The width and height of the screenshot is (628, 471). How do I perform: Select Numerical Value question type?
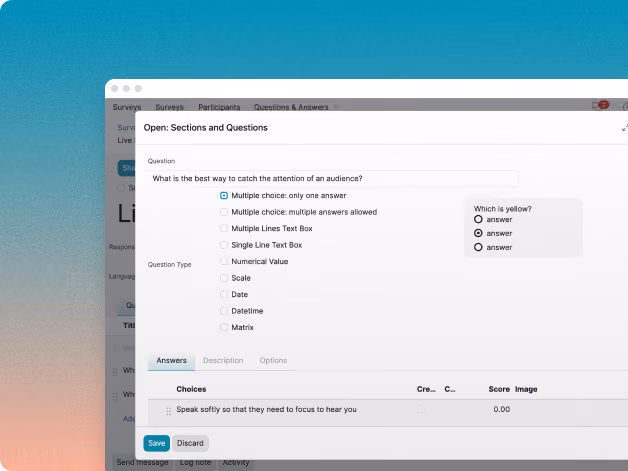tap(224, 262)
